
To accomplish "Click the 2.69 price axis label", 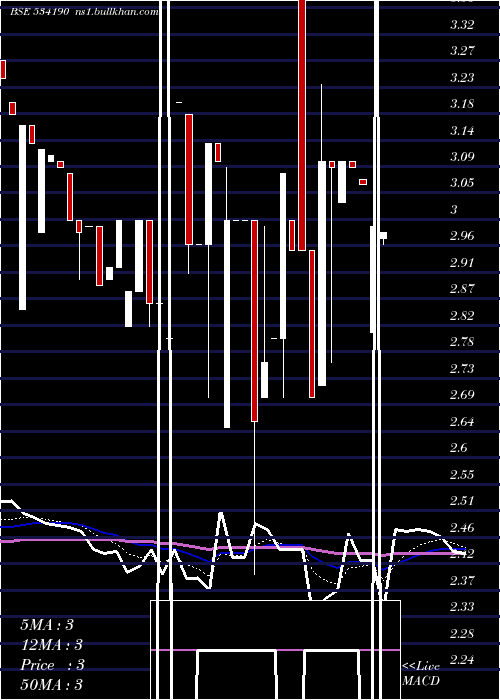I will pyautogui.click(x=462, y=395).
